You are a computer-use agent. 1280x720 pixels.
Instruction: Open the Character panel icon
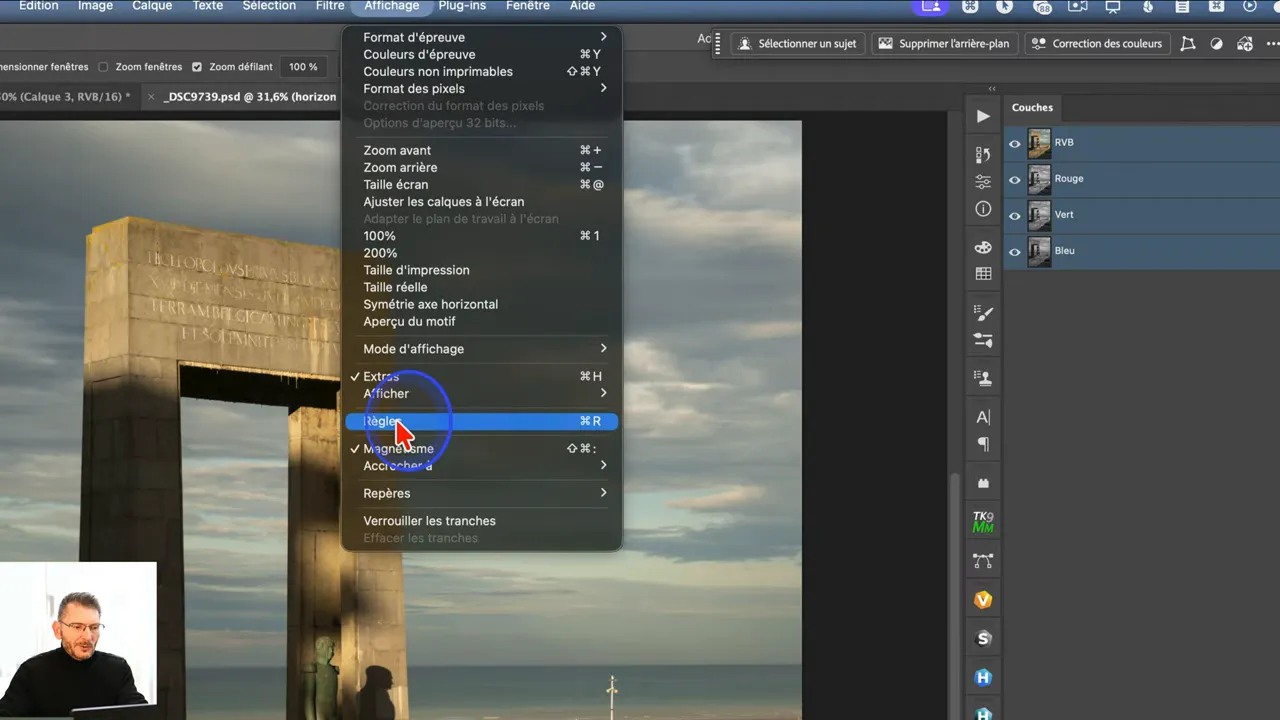coord(983,417)
